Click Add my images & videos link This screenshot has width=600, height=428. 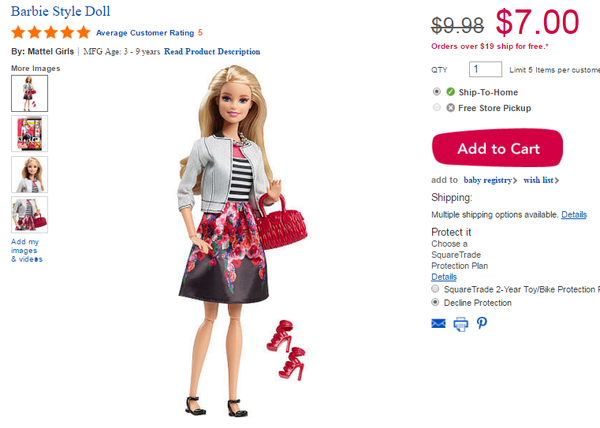coord(27,251)
